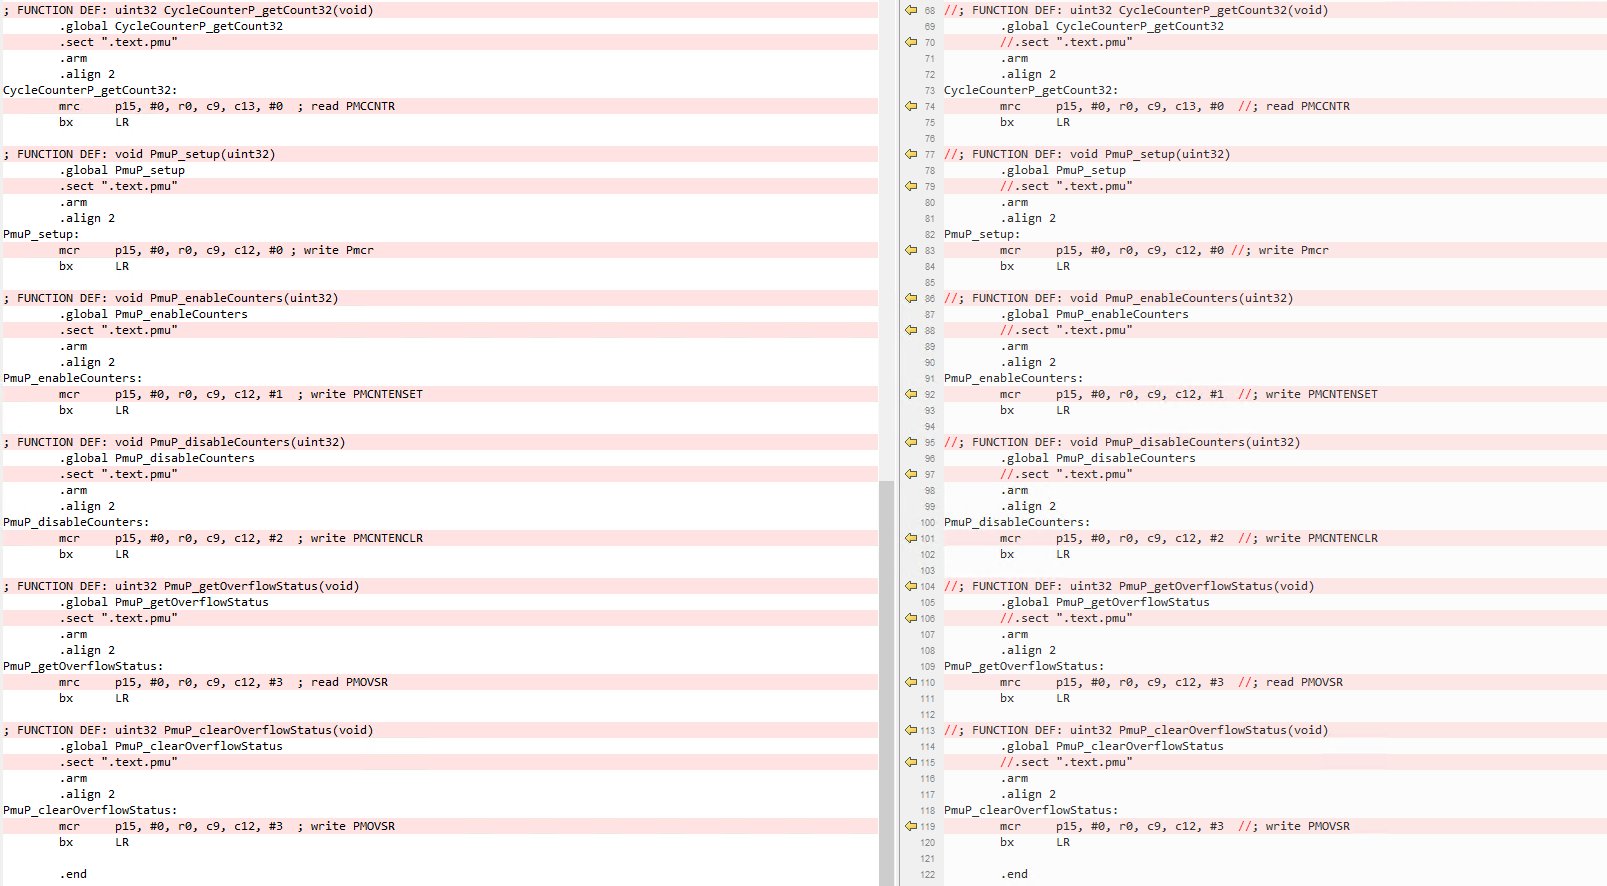The height and width of the screenshot is (886, 1607).
Task: Click left pane '; FUNCTION DEF: void PmuP_setup(uint32)' line
Action: click(440, 154)
